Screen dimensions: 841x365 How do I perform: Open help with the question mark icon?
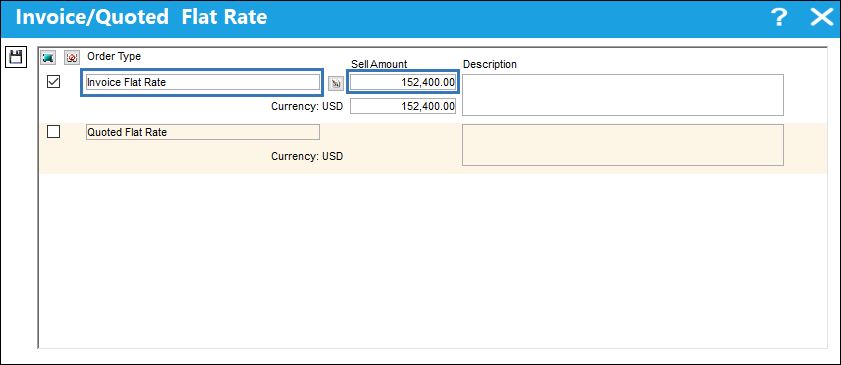point(778,18)
